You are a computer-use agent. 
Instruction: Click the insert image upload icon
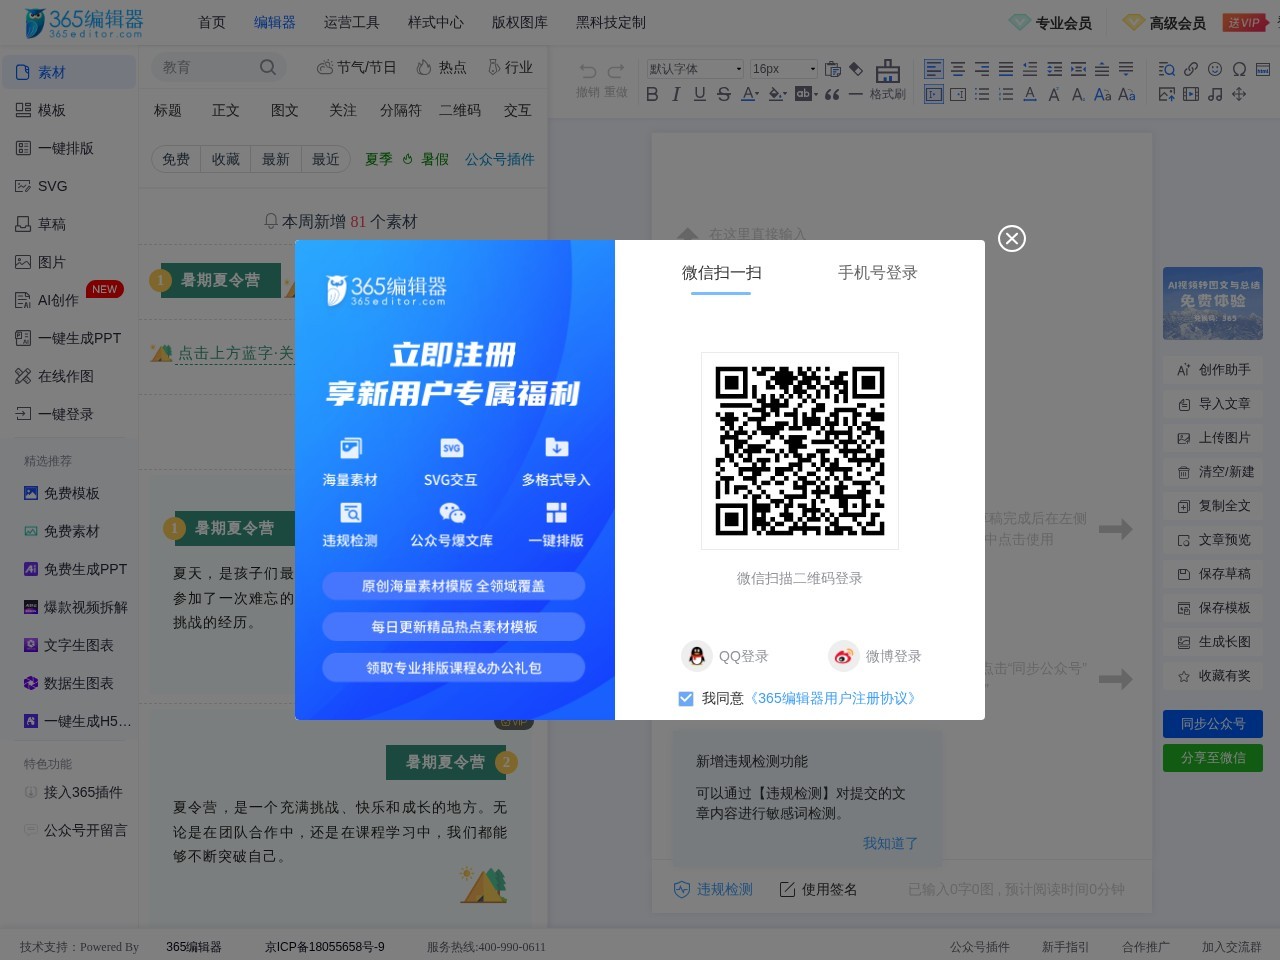pyautogui.click(x=1167, y=94)
